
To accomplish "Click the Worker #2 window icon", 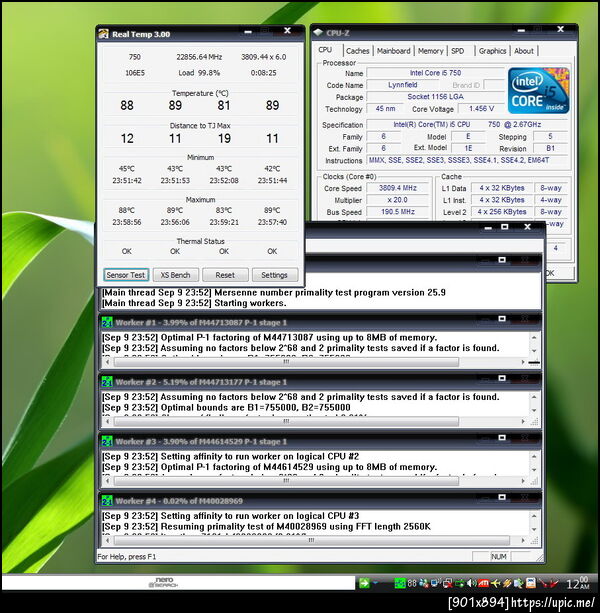I will pos(107,382).
